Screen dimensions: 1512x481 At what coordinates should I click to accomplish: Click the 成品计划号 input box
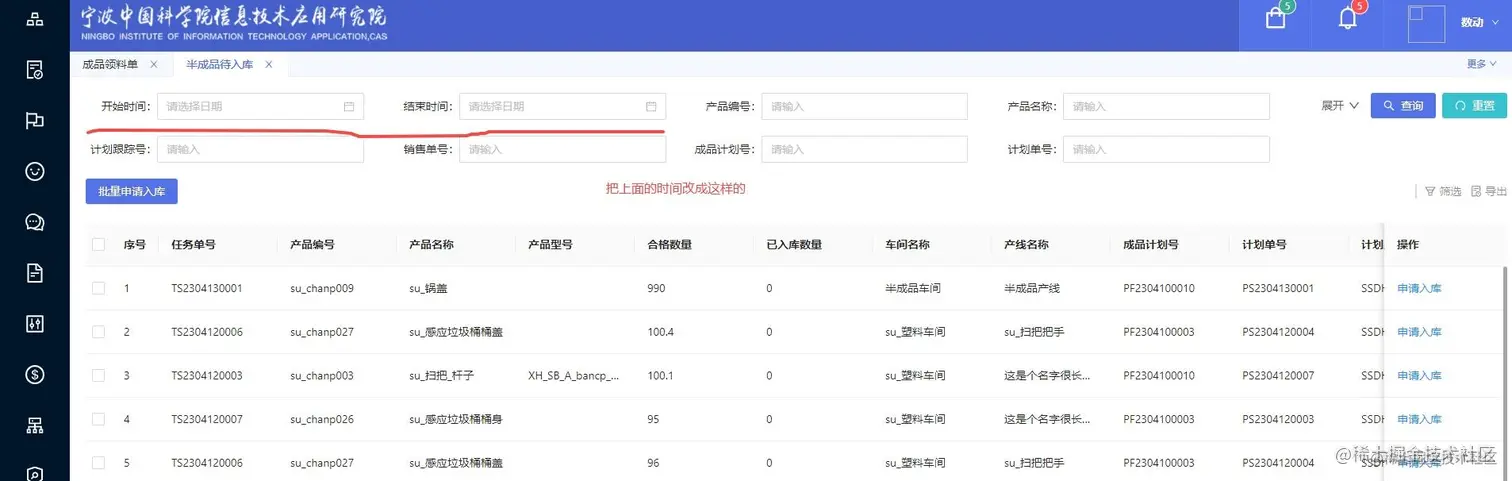pyautogui.click(x=864, y=149)
